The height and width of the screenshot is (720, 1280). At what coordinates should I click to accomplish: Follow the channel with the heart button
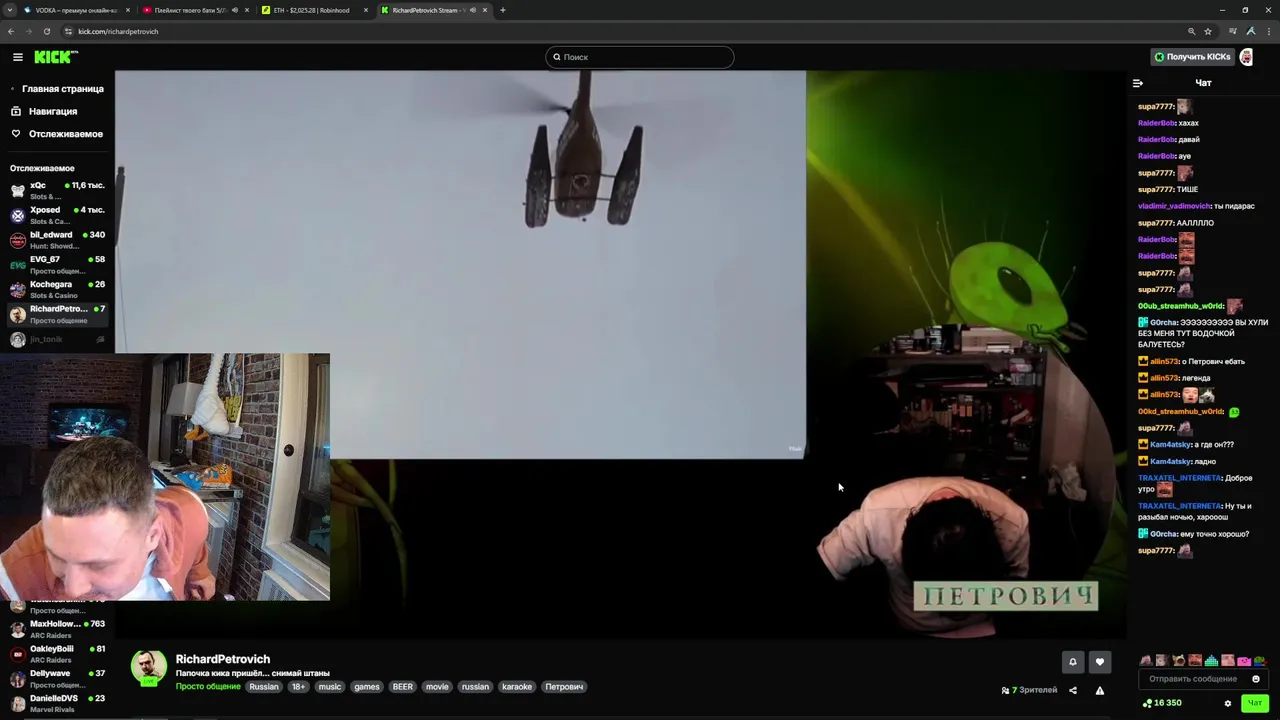click(x=1100, y=662)
